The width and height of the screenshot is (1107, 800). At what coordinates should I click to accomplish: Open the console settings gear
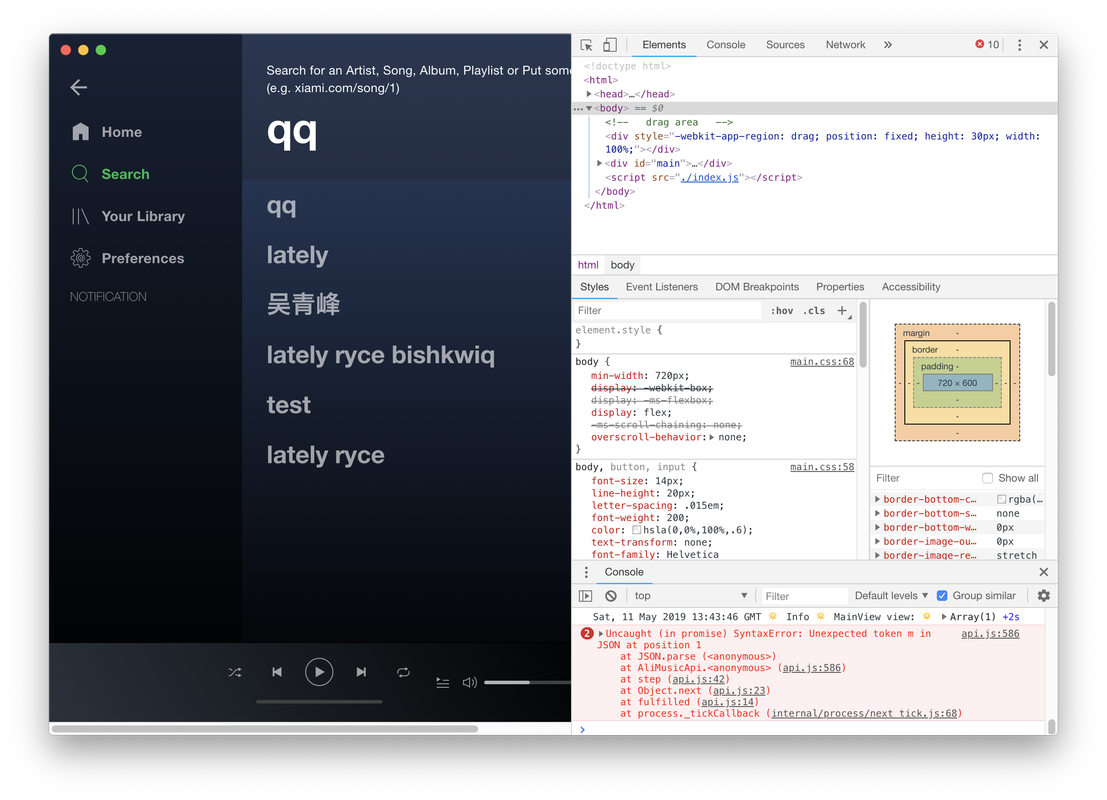(x=1043, y=596)
